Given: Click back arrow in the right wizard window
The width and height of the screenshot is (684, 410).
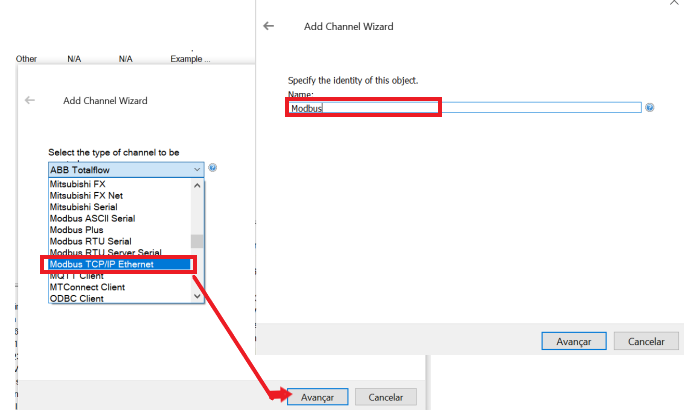Looking at the screenshot, I should (x=268, y=26).
